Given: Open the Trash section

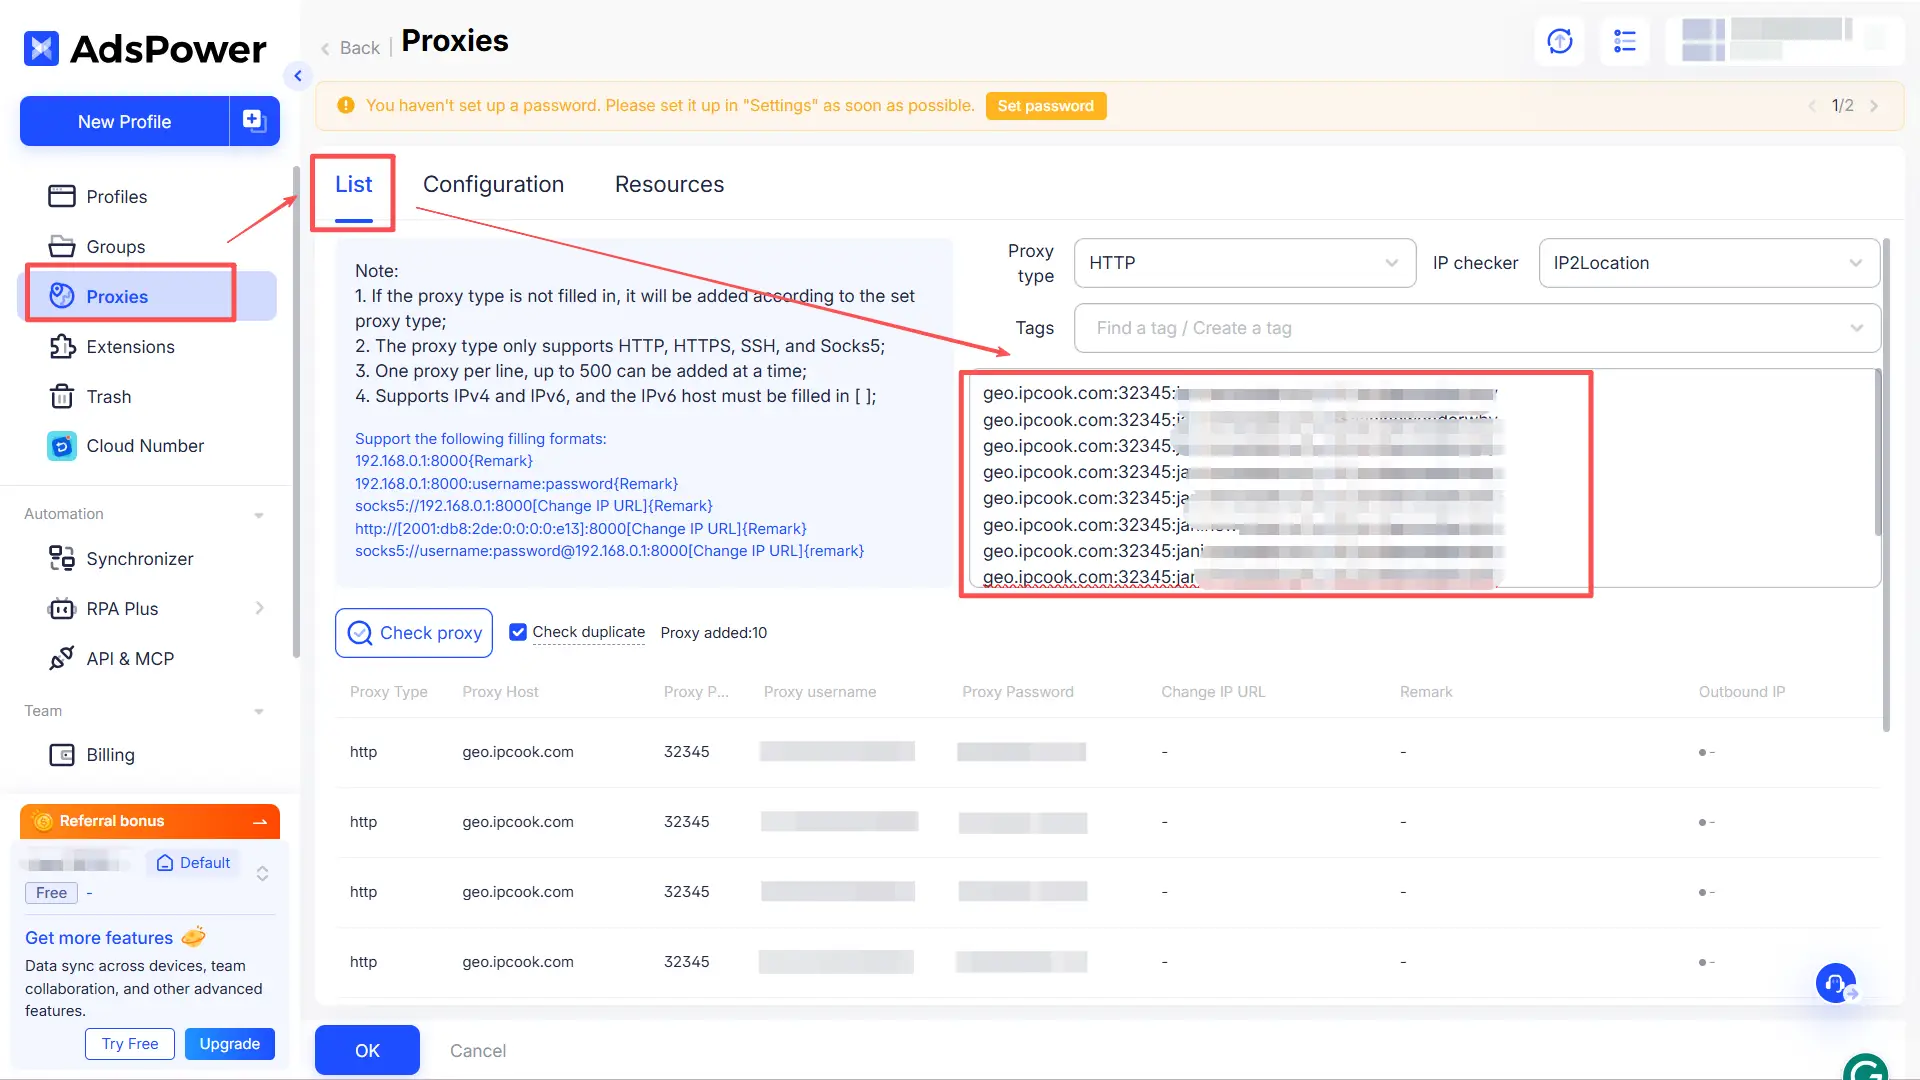Looking at the screenshot, I should click(x=108, y=396).
